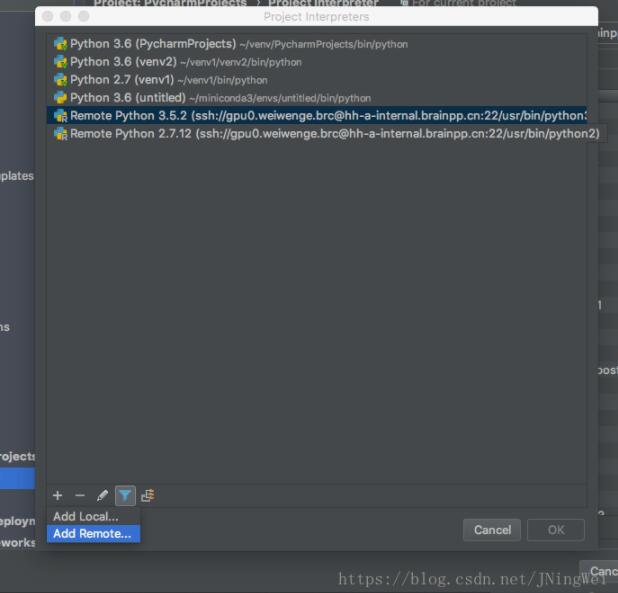Click Python icon beside Python 3.6 (PycharmProjects)
Image resolution: width=618 pixels, height=593 pixels.
tap(60, 44)
